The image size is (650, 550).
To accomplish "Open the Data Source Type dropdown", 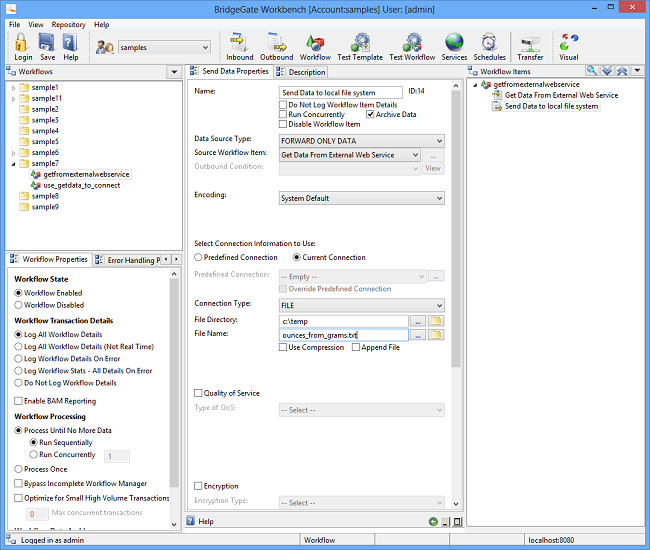I will point(361,140).
